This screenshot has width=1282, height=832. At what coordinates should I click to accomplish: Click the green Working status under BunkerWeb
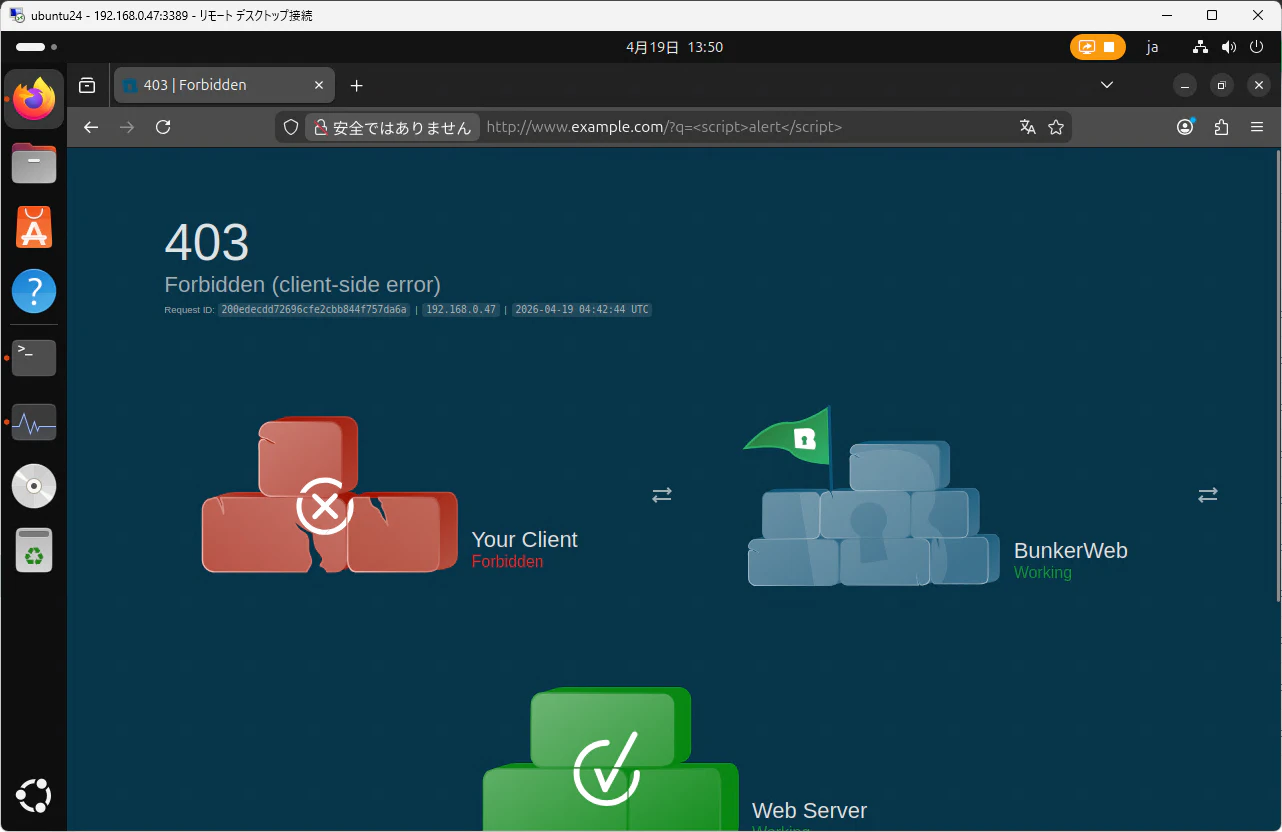(1042, 573)
